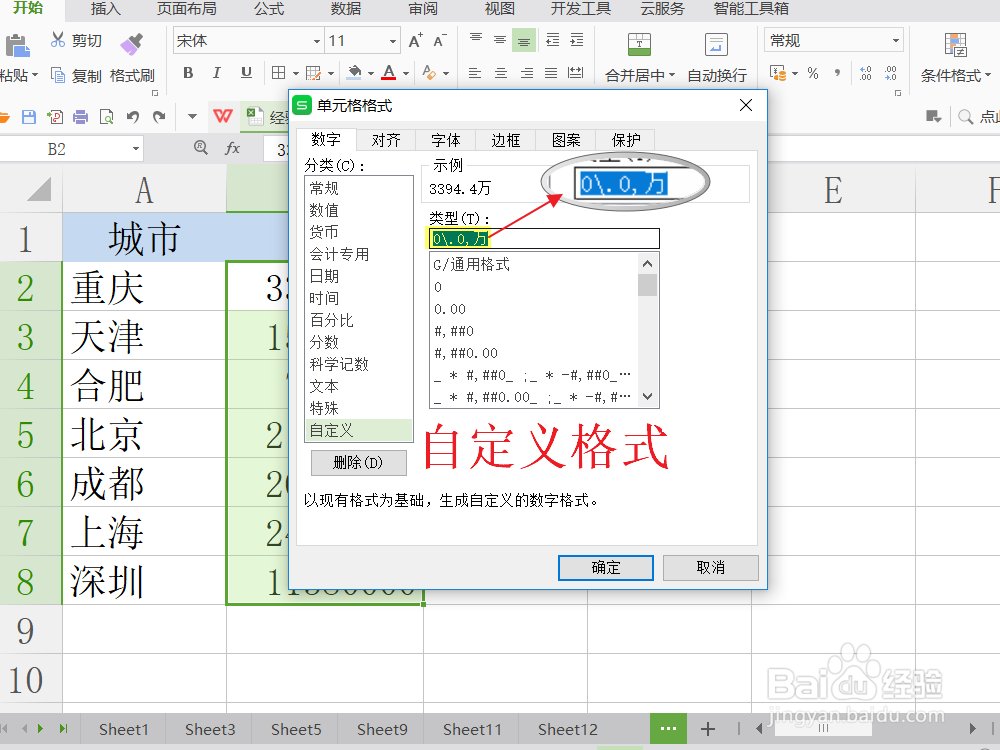Click the align right icon

[x=527, y=73]
